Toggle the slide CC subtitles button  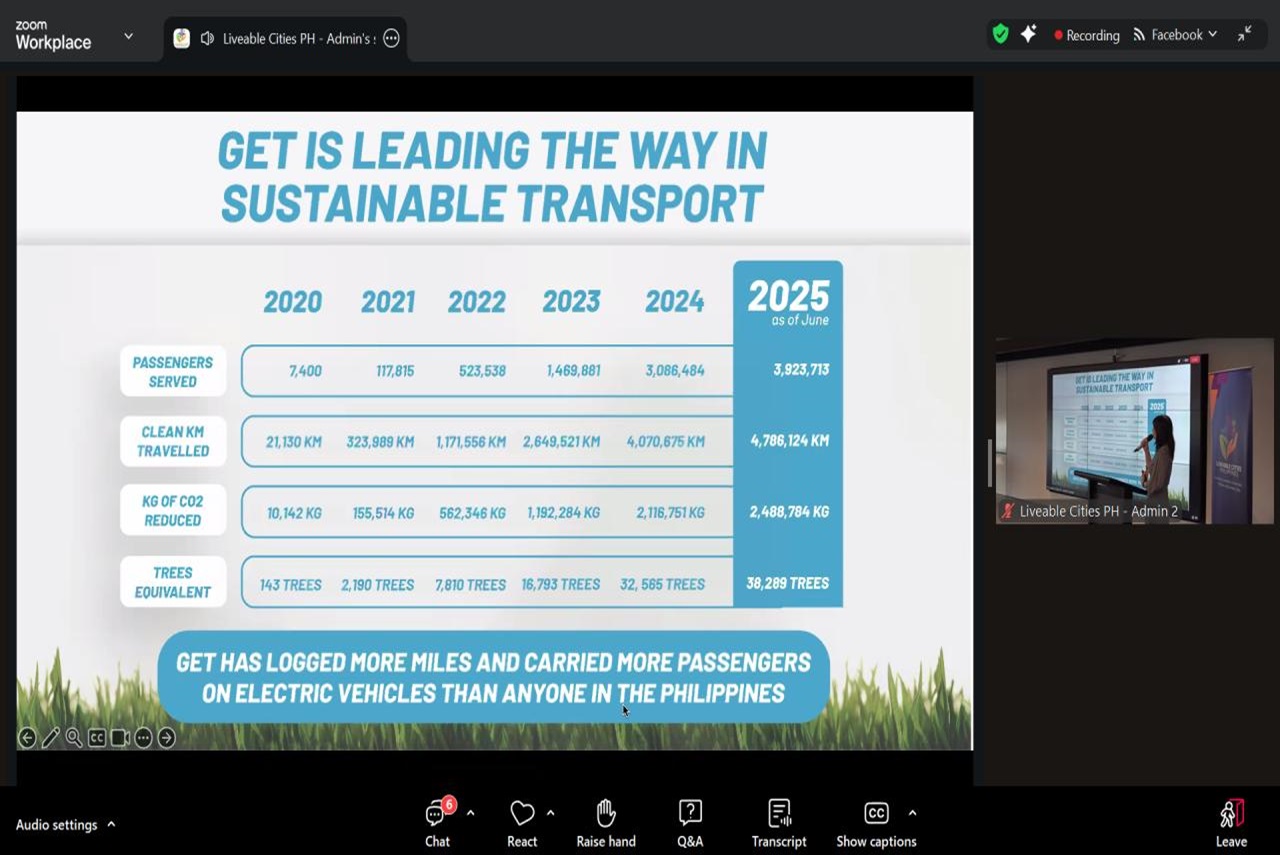click(97, 738)
